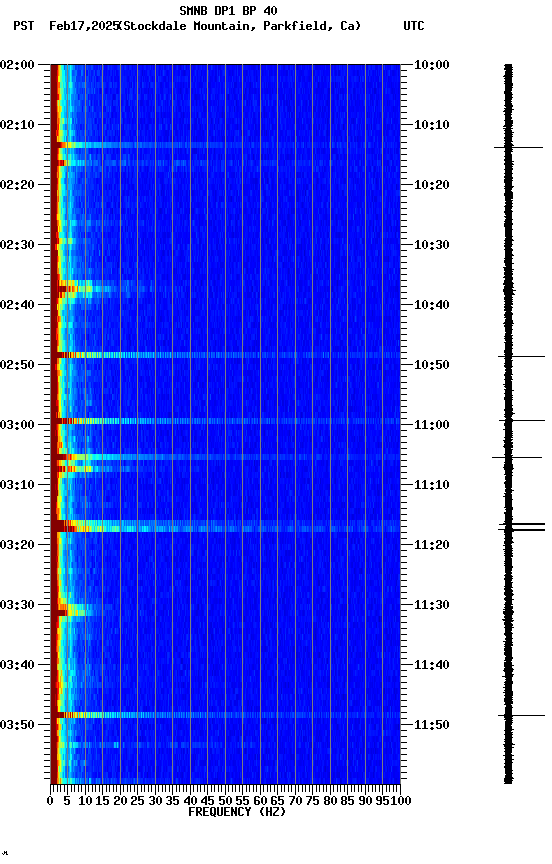The width and height of the screenshot is (552, 864).
Task: Click the spectrogram event band near 03:05
Action: 225,457
